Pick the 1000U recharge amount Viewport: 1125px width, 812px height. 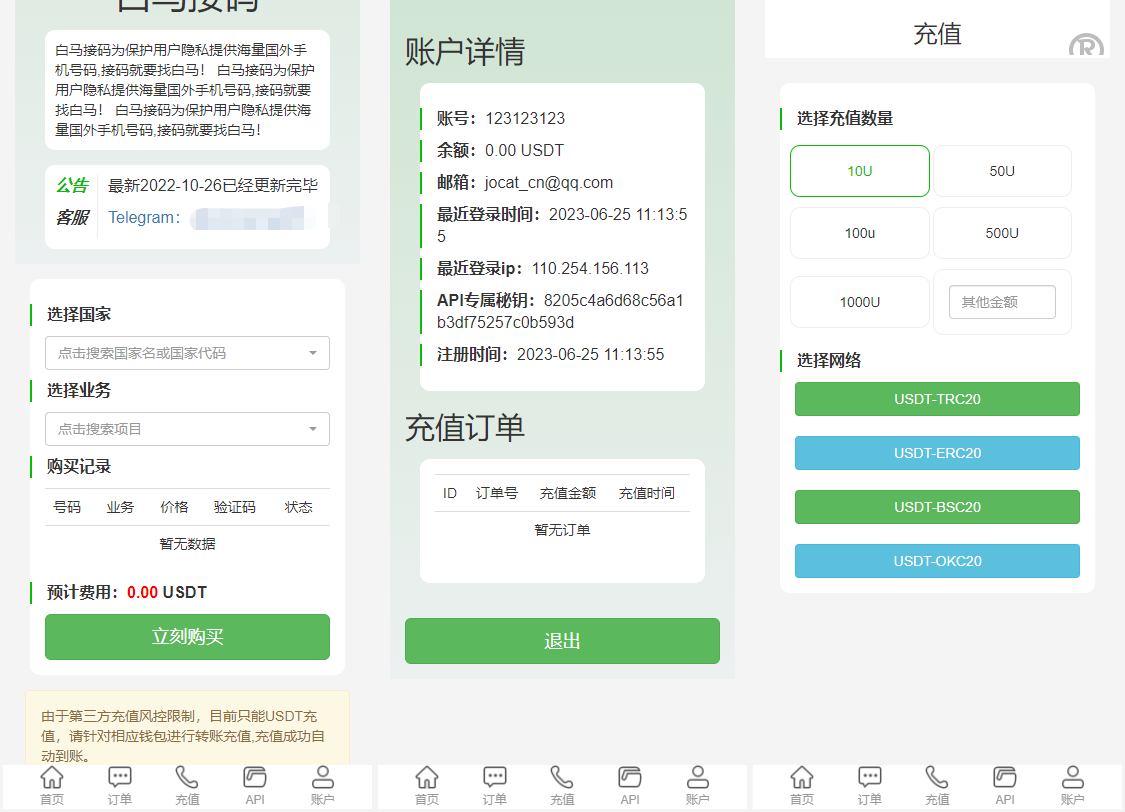860,302
